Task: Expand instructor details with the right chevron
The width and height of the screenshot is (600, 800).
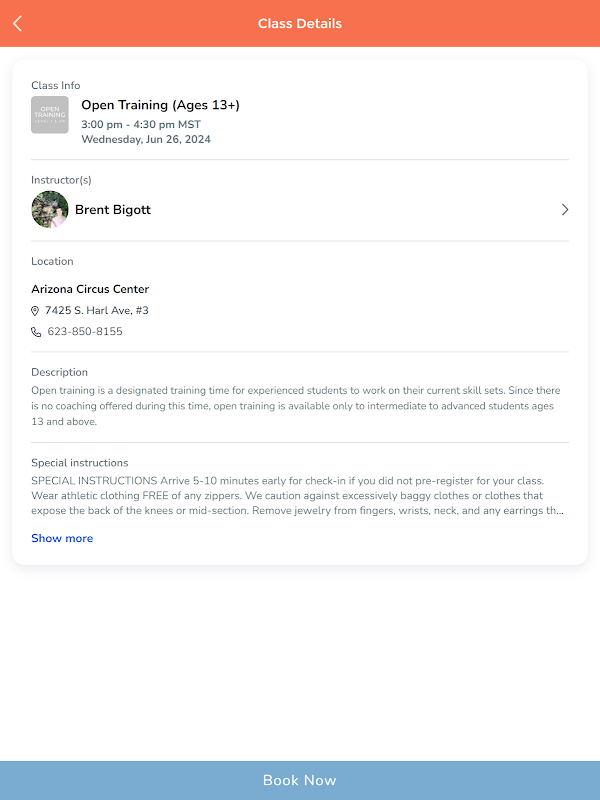Action: coord(564,210)
